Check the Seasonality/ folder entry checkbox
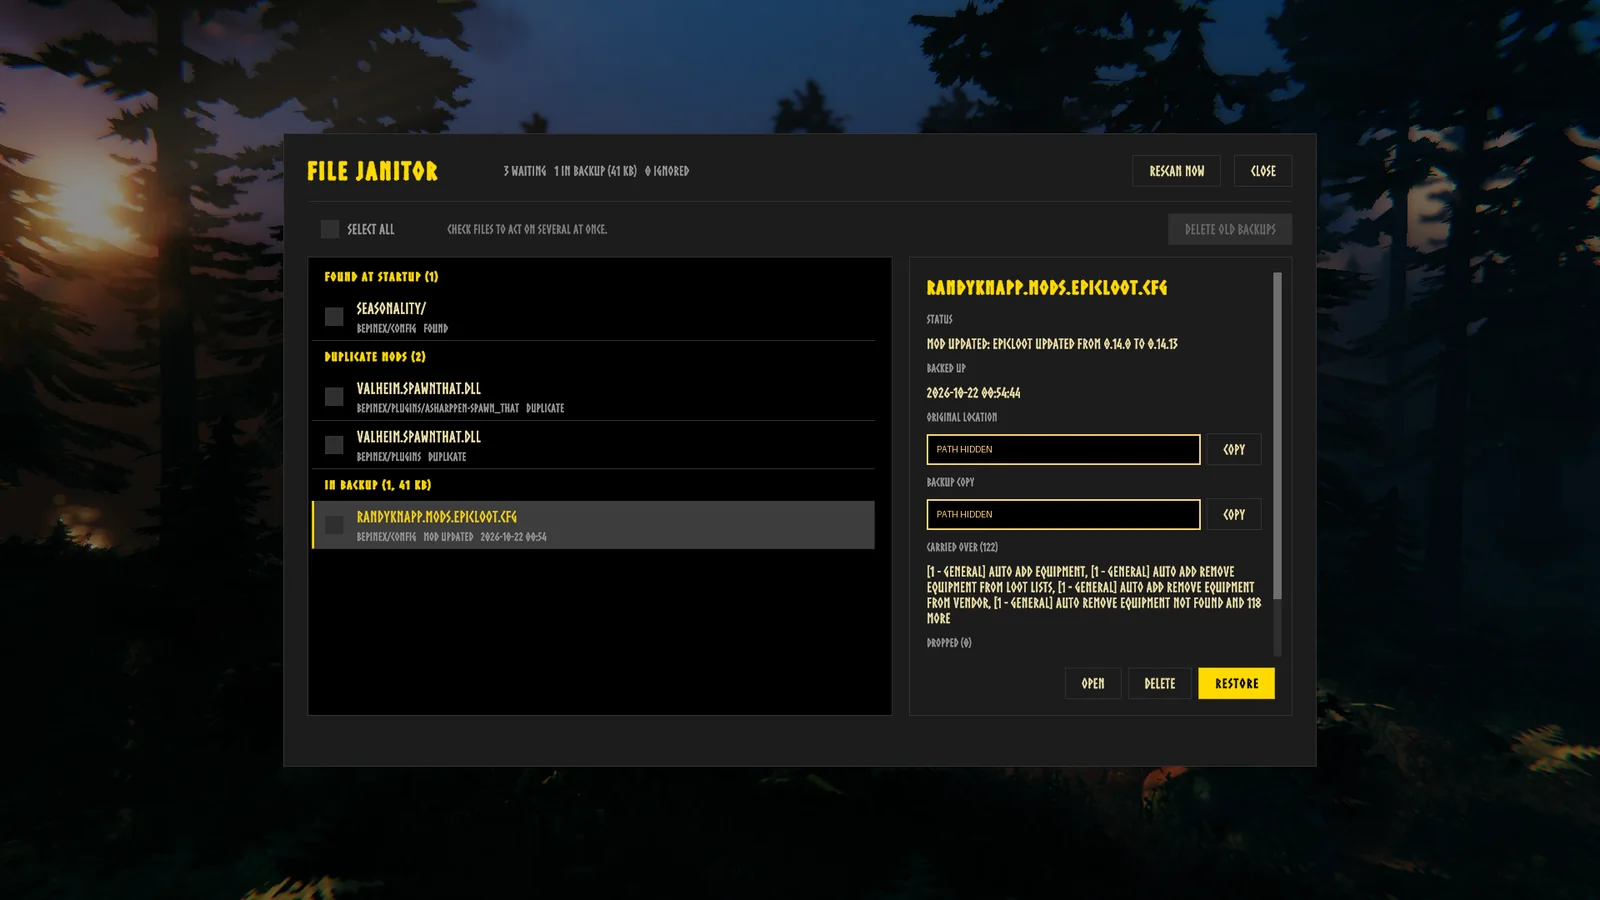1600x900 pixels. pos(334,317)
